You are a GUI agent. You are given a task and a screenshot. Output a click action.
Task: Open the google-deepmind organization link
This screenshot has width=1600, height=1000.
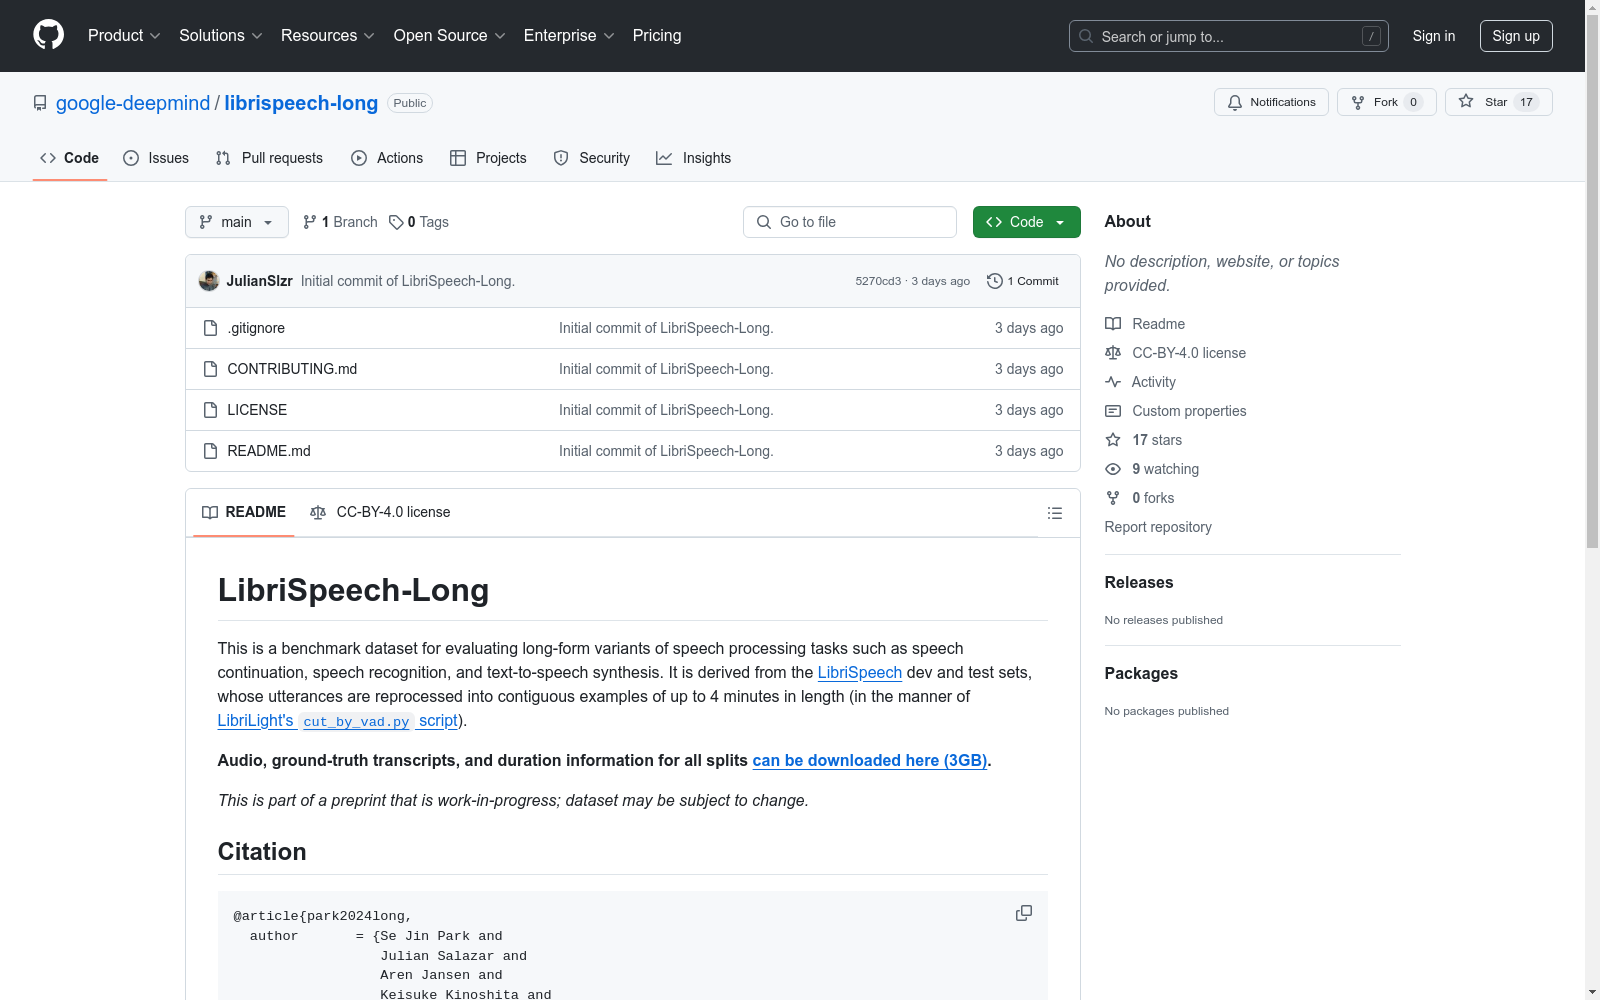pyautogui.click(x=133, y=103)
